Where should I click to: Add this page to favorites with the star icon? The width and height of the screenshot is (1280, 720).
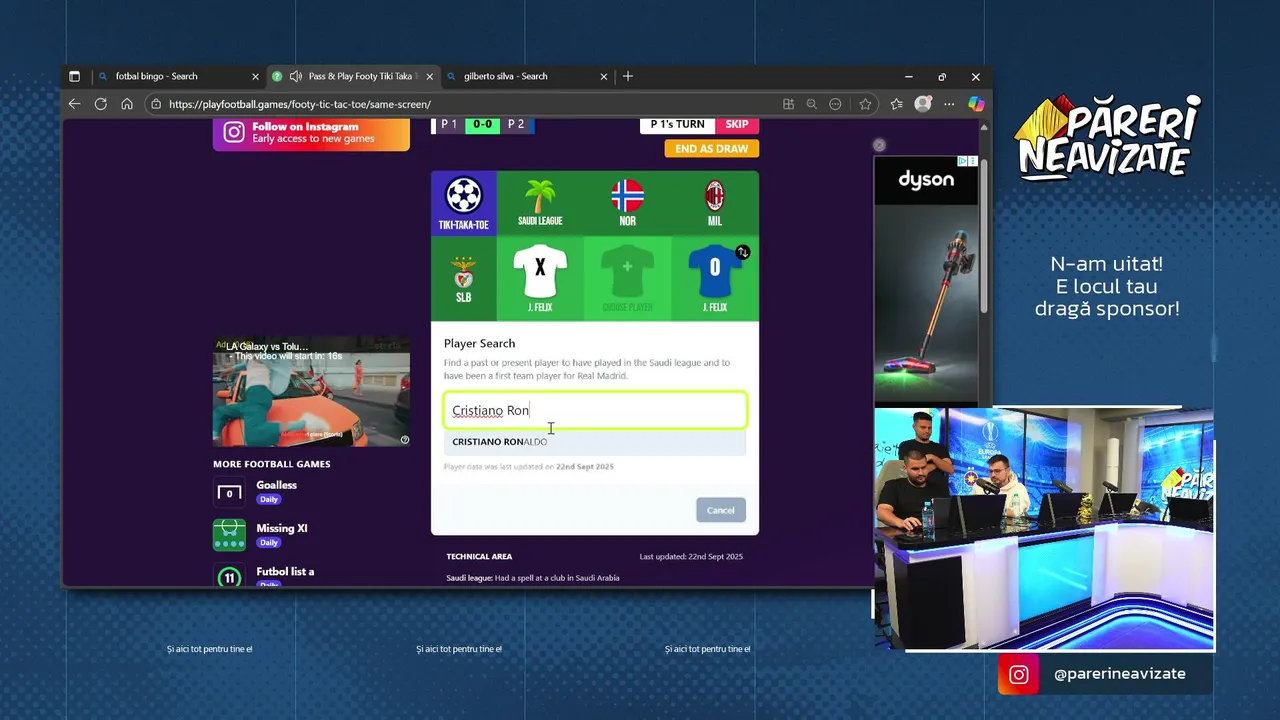click(x=865, y=104)
